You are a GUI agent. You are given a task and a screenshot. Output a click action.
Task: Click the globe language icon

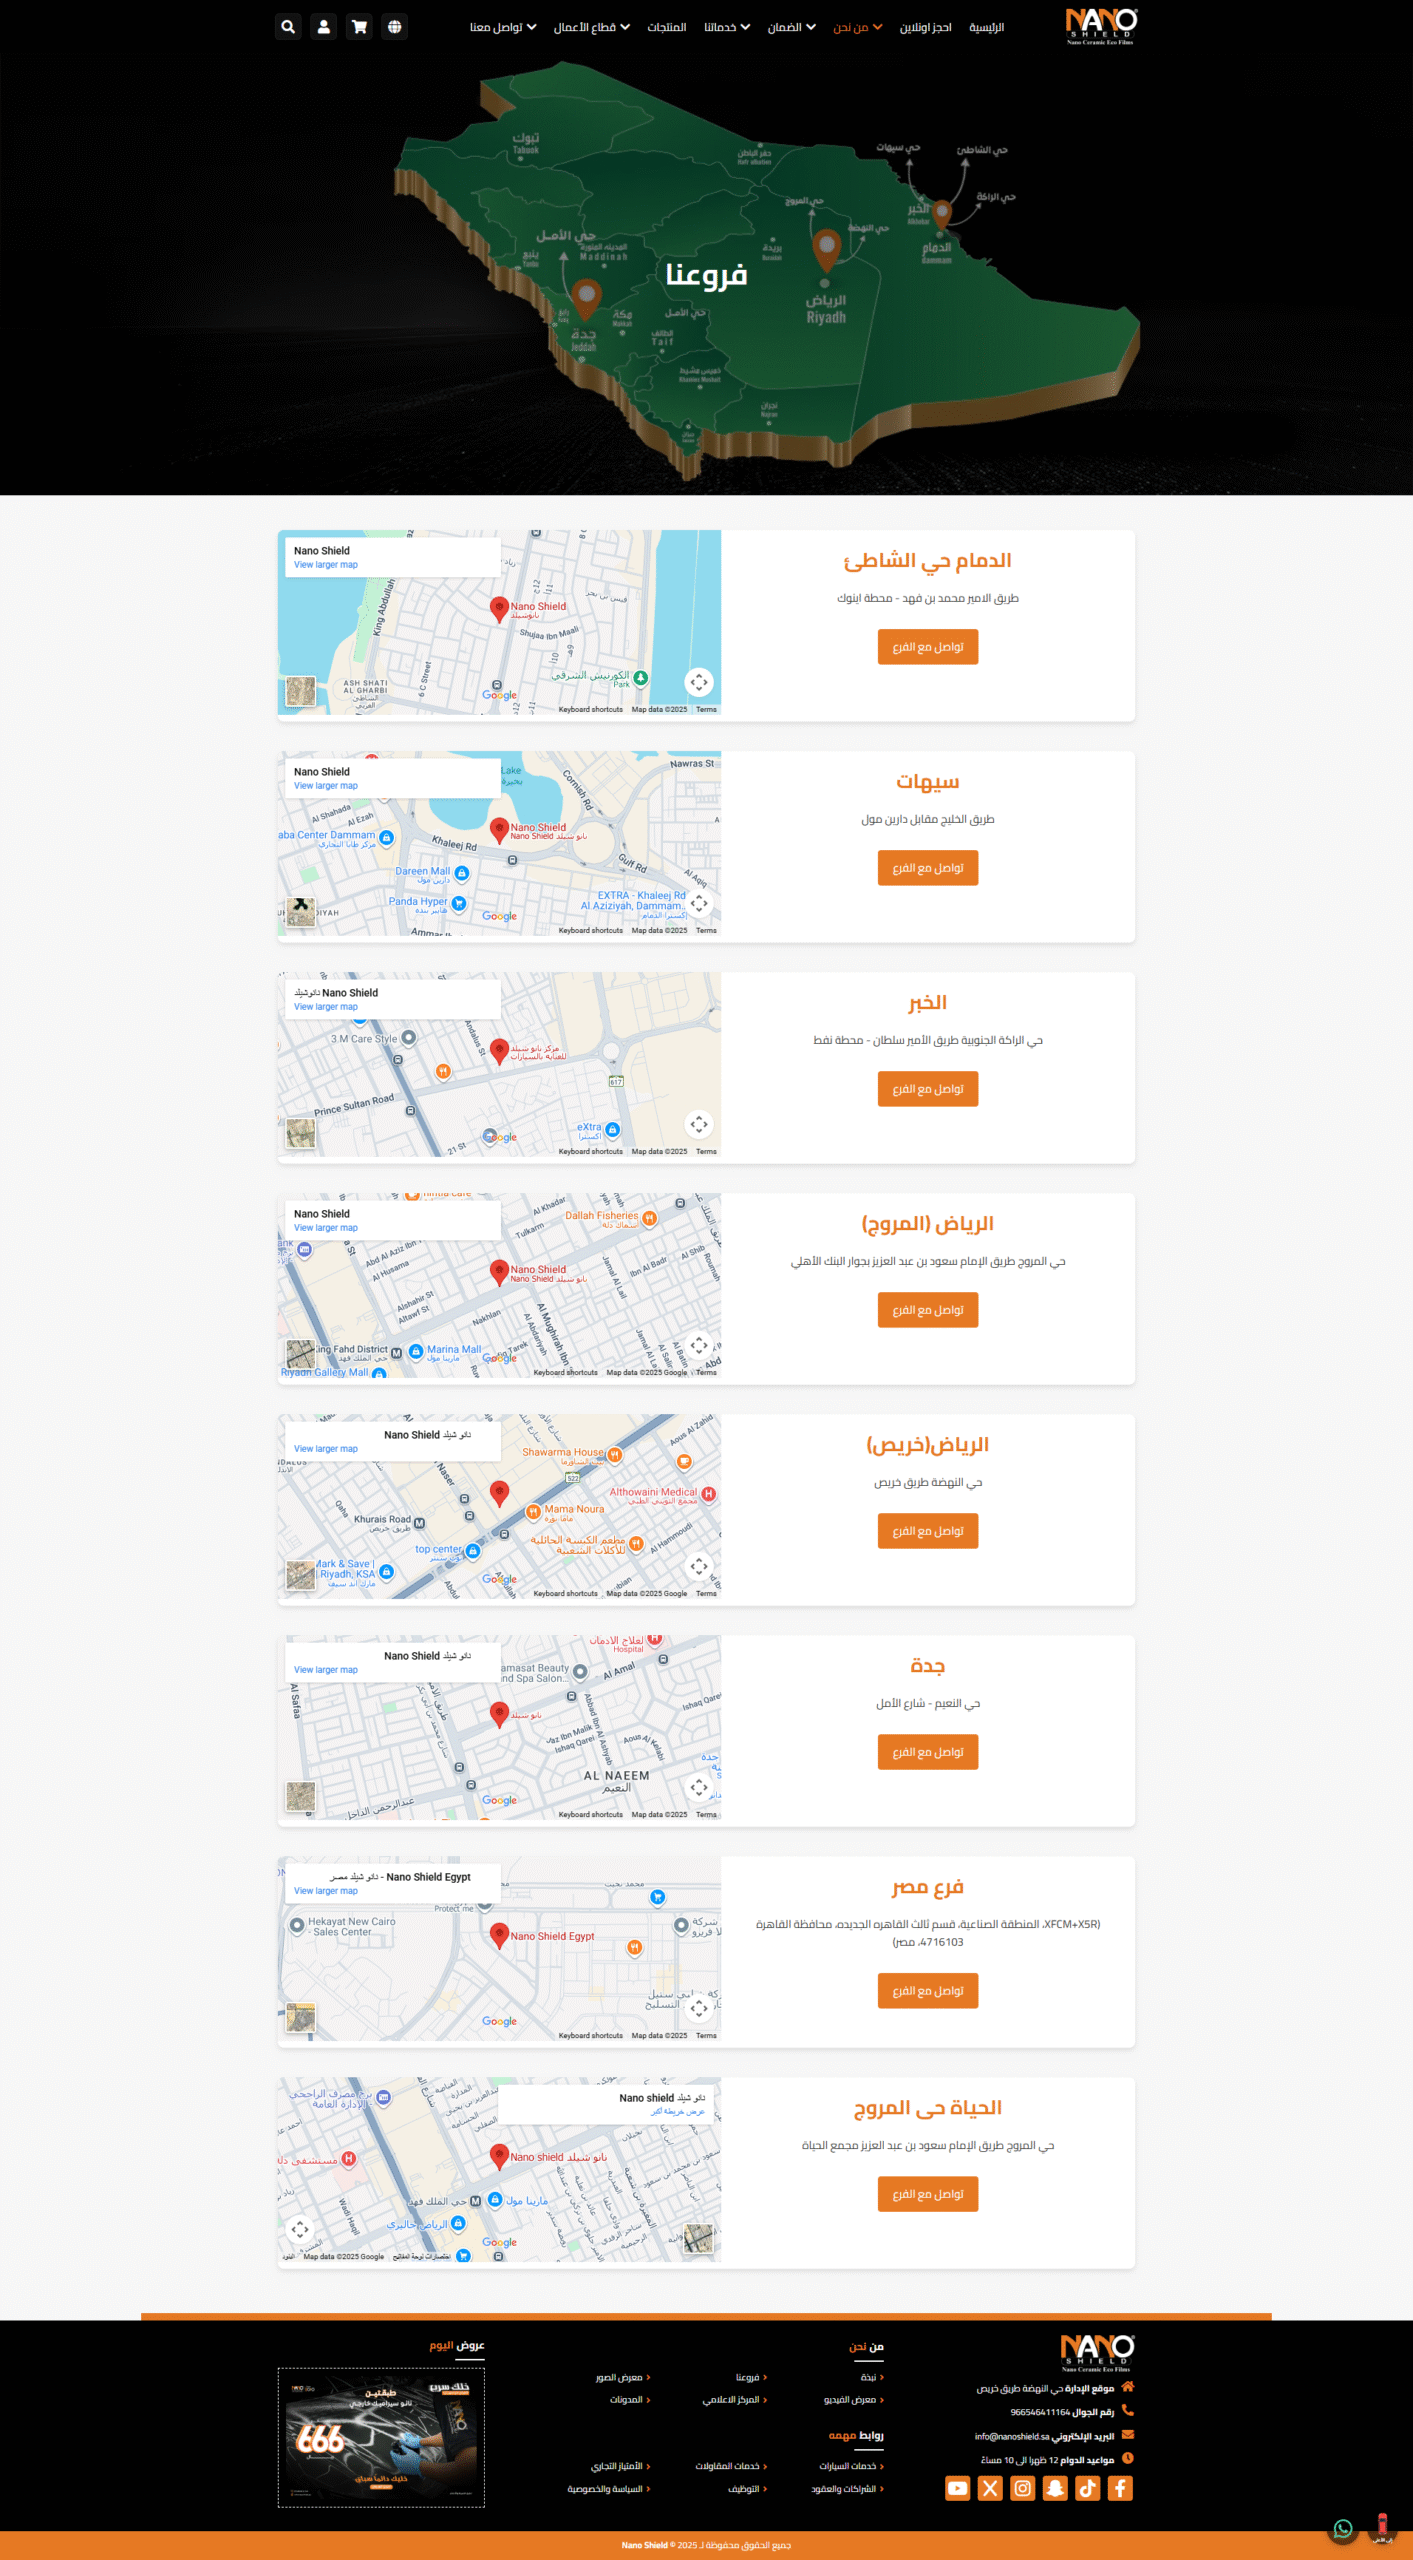coord(395,27)
